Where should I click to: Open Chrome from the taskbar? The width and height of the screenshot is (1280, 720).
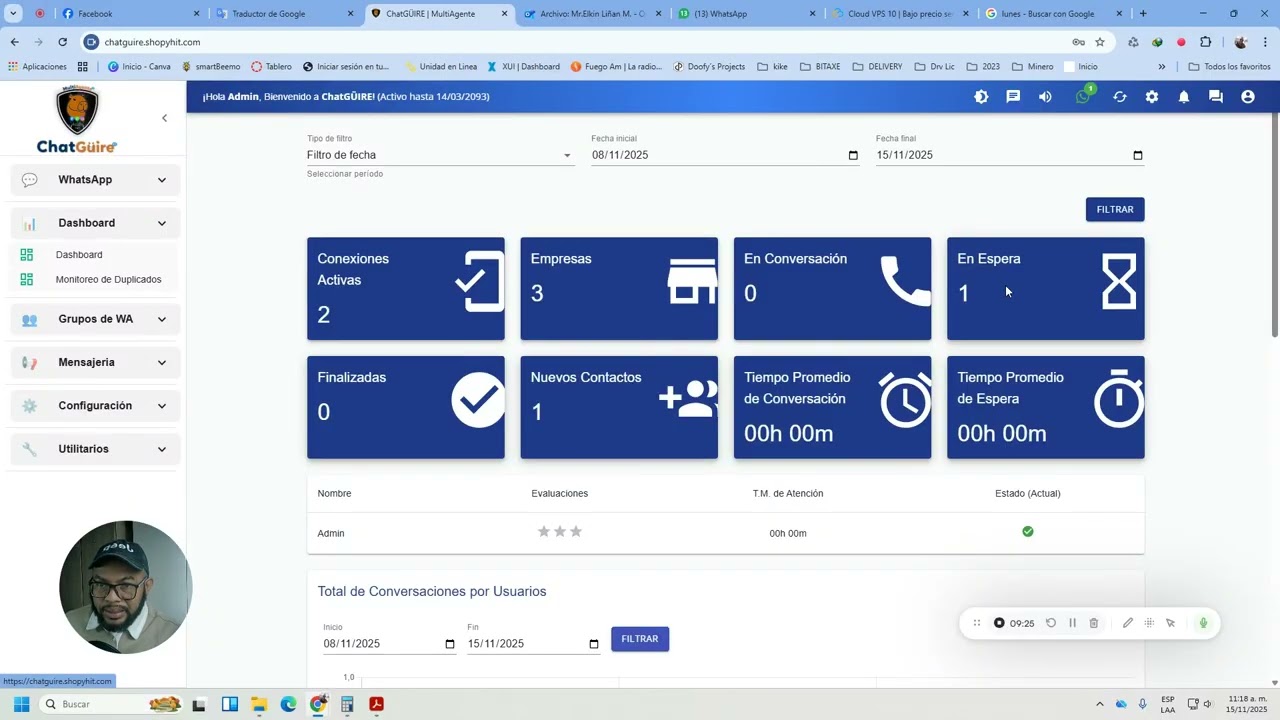point(318,704)
